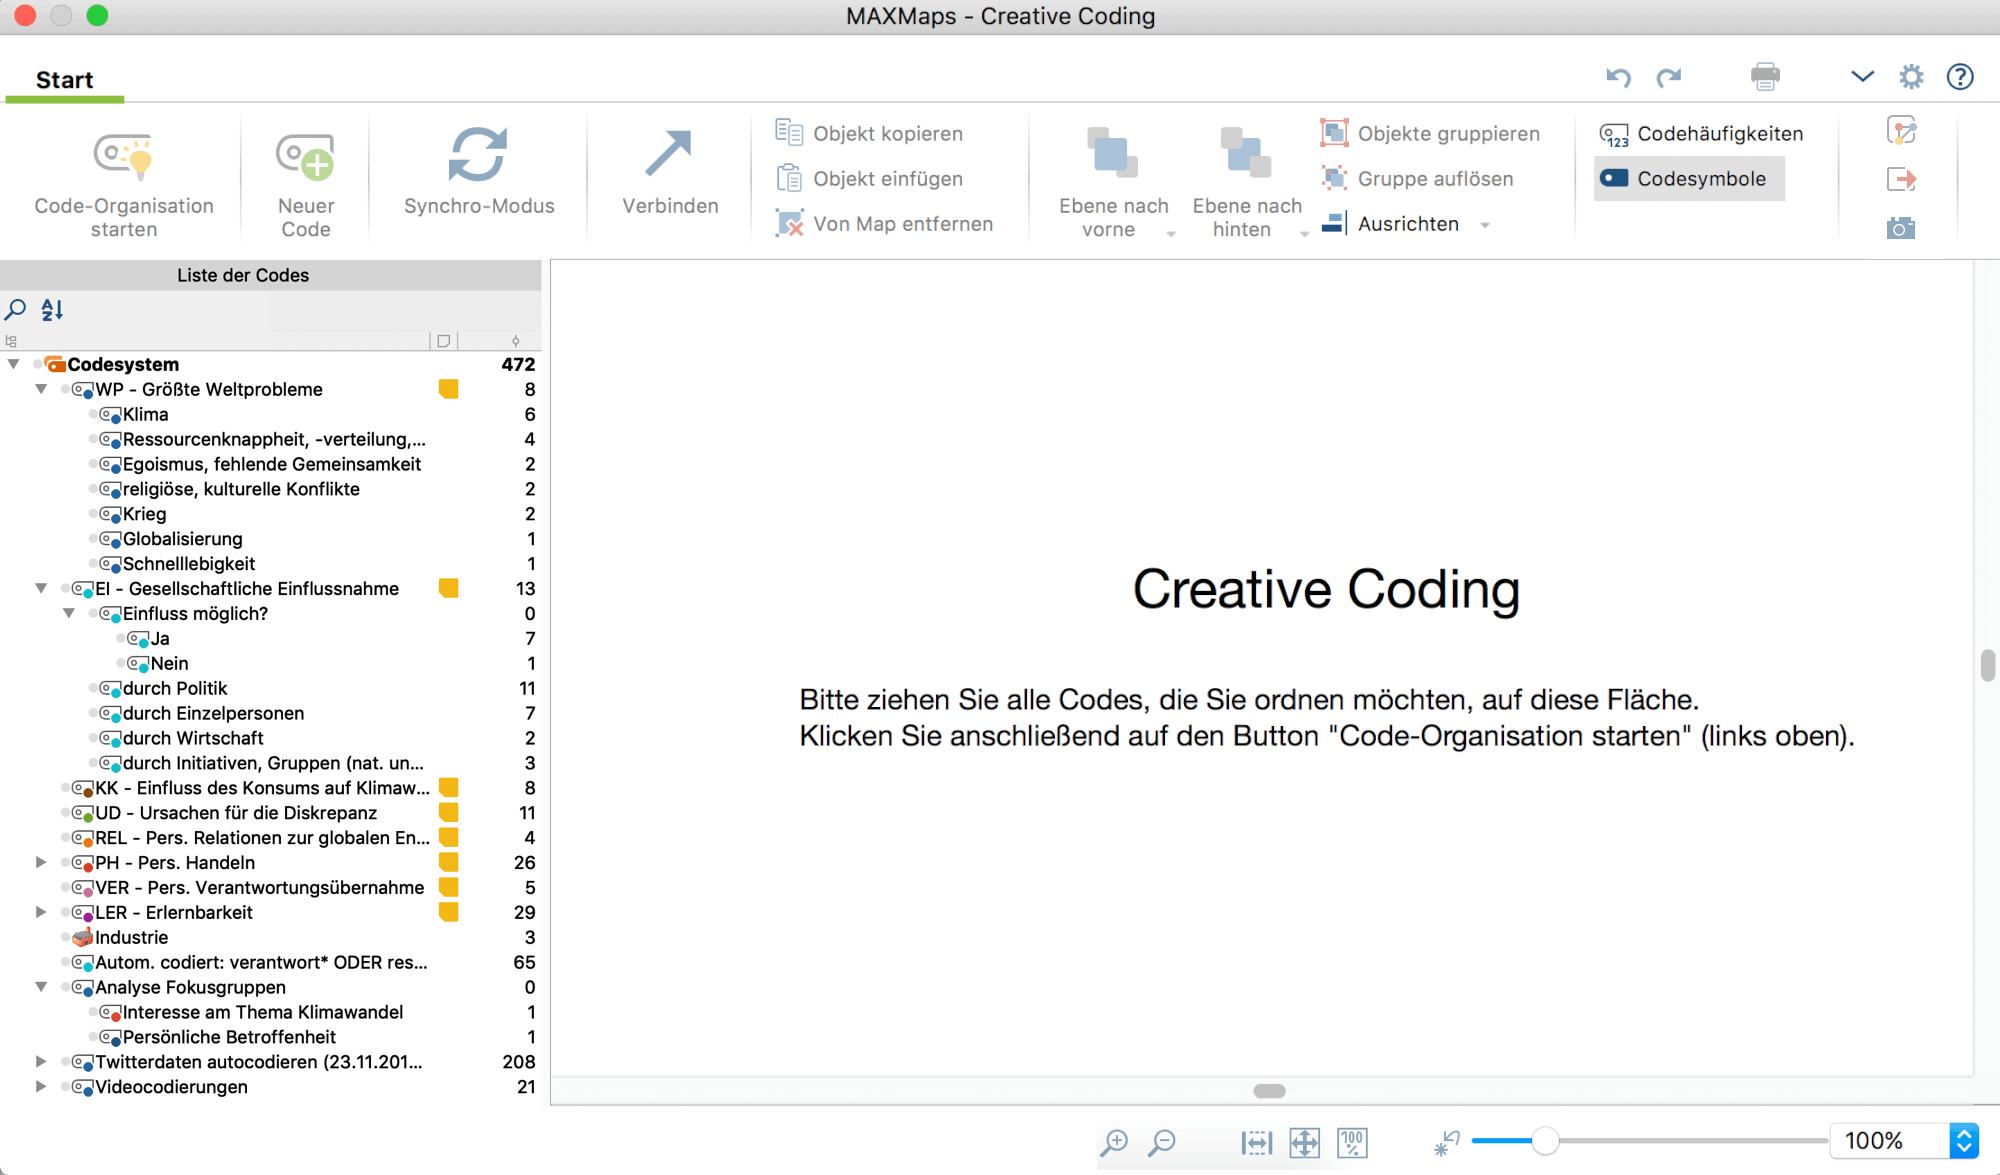Click the redo arrow
This screenshot has width=2000, height=1175.
point(1669,77)
